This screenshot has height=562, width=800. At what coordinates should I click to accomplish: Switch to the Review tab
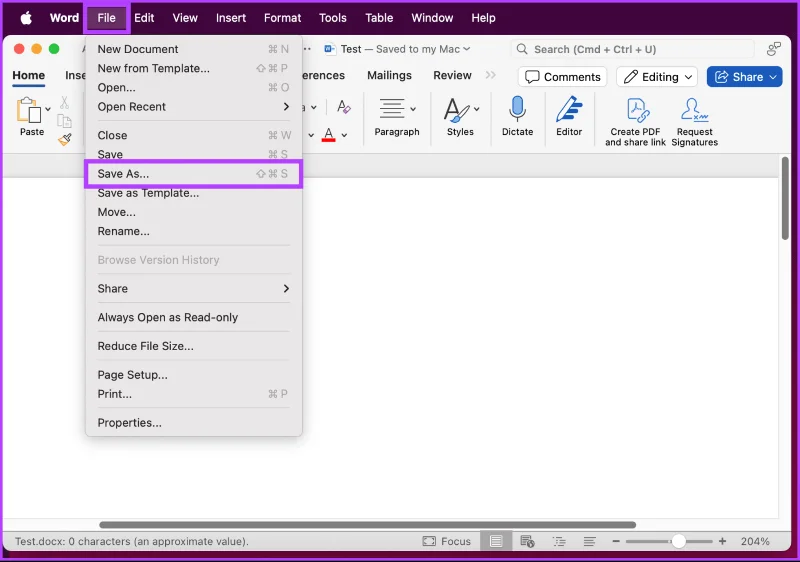(452, 75)
